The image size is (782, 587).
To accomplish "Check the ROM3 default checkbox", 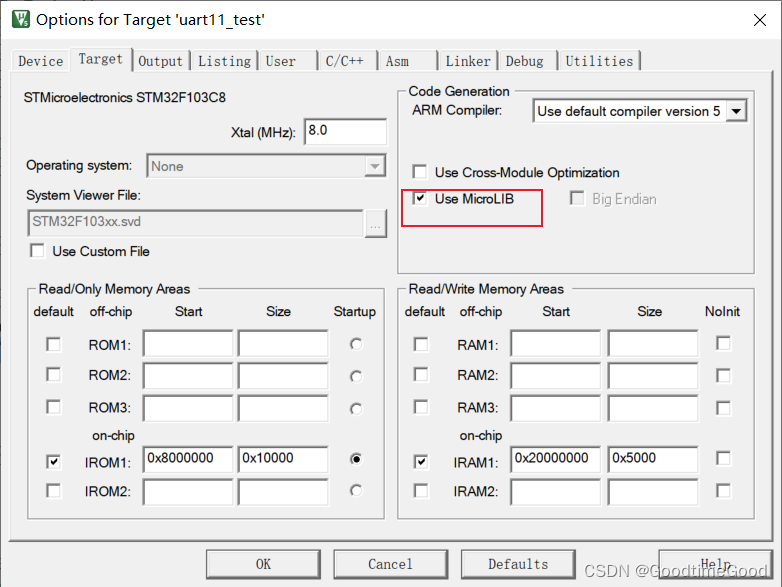I will (x=53, y=407).
